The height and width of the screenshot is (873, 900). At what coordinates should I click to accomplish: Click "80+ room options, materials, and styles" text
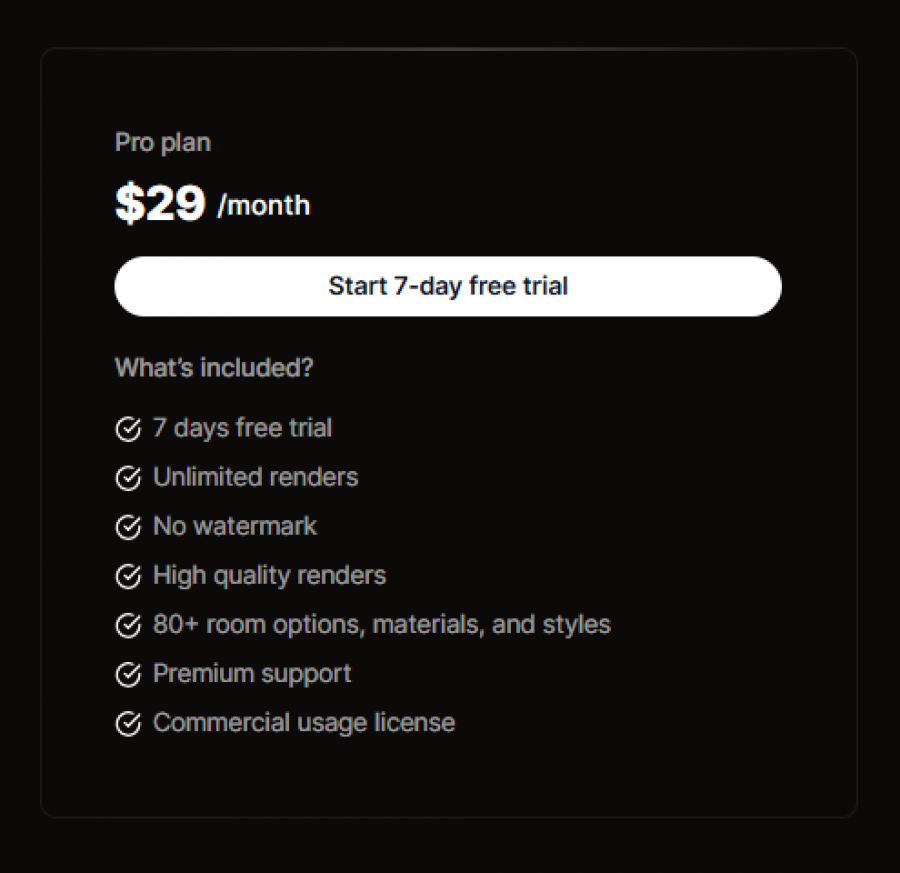[381, 624]
